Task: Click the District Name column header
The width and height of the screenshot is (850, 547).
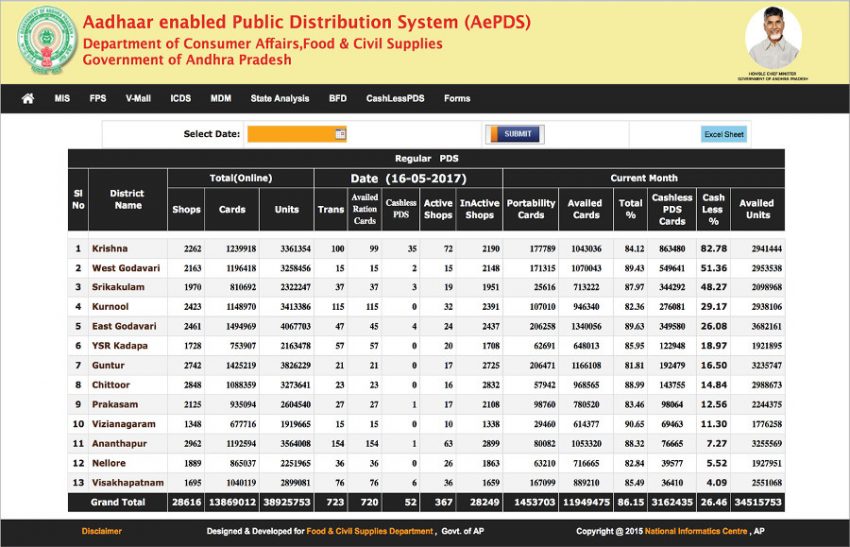Action: (127, 200)
